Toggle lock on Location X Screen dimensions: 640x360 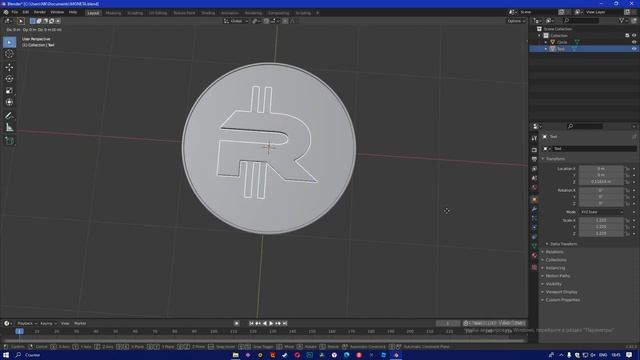tap(627, 169)
